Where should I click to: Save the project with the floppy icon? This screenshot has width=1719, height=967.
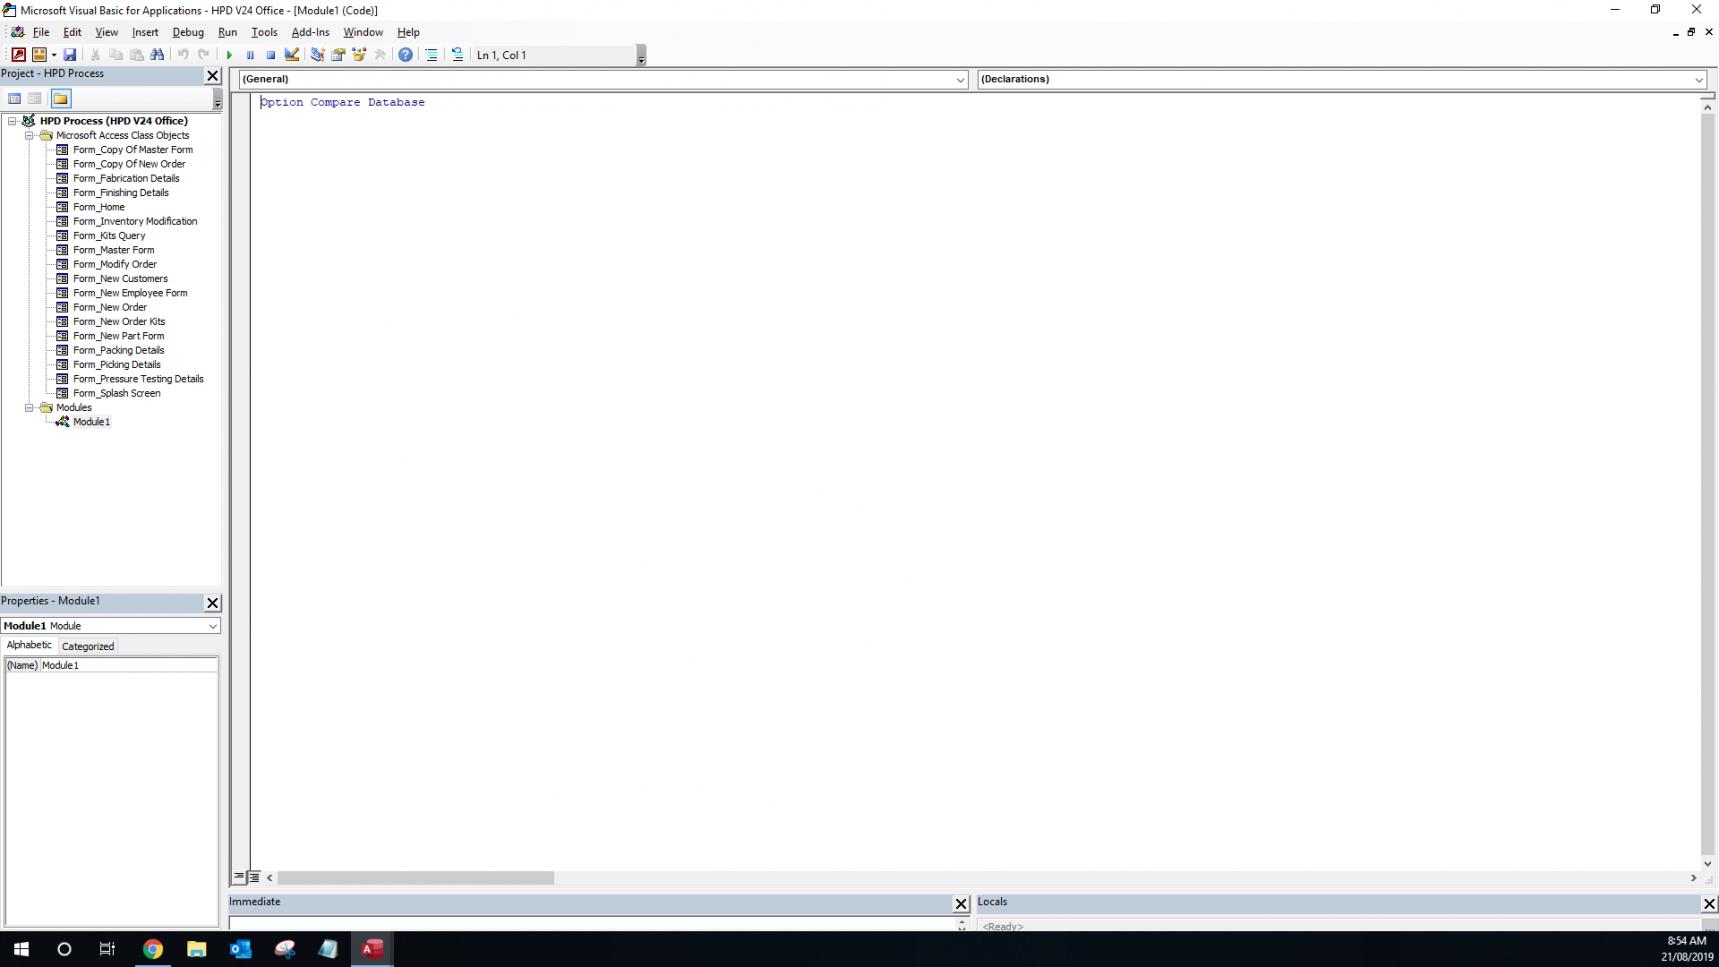(70, 55)
